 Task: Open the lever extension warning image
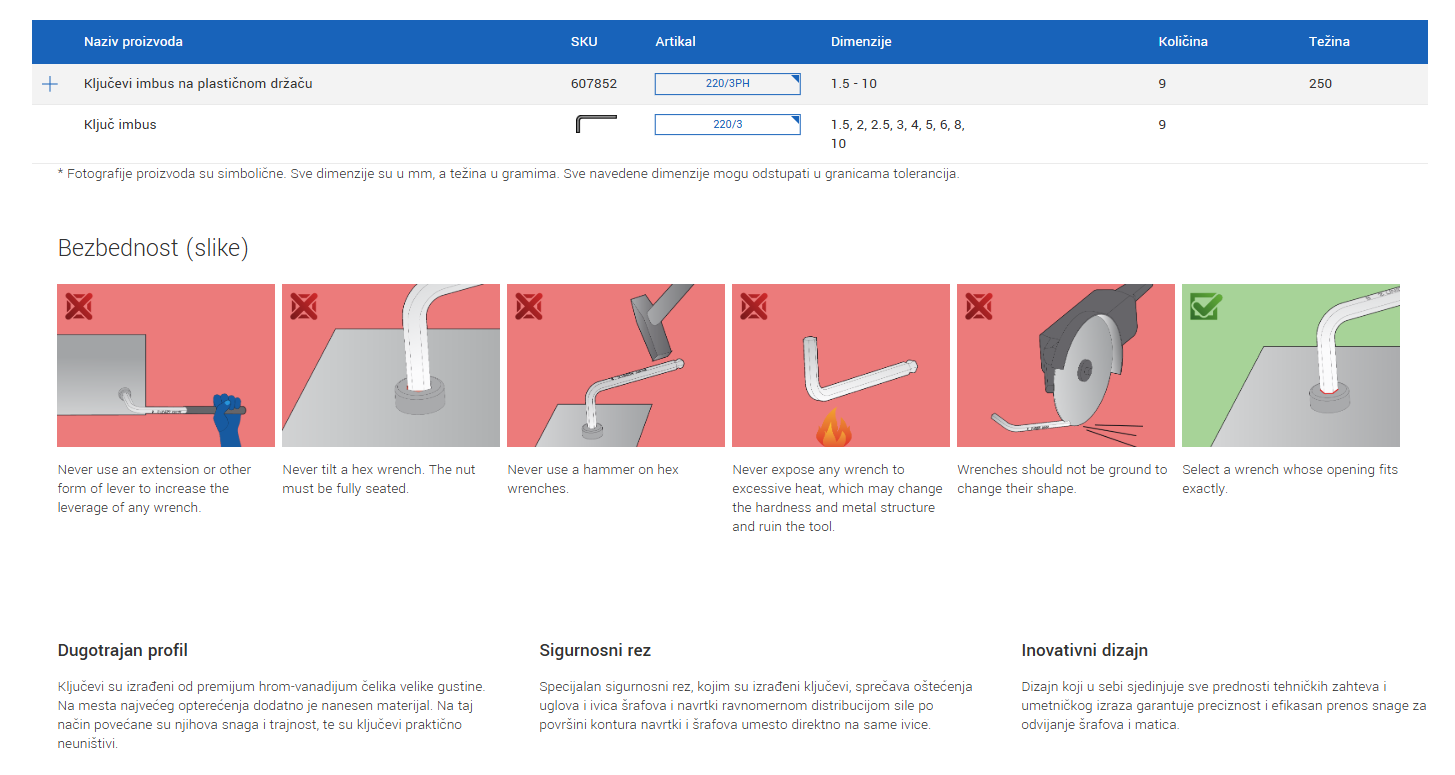(x=166, y=366)
